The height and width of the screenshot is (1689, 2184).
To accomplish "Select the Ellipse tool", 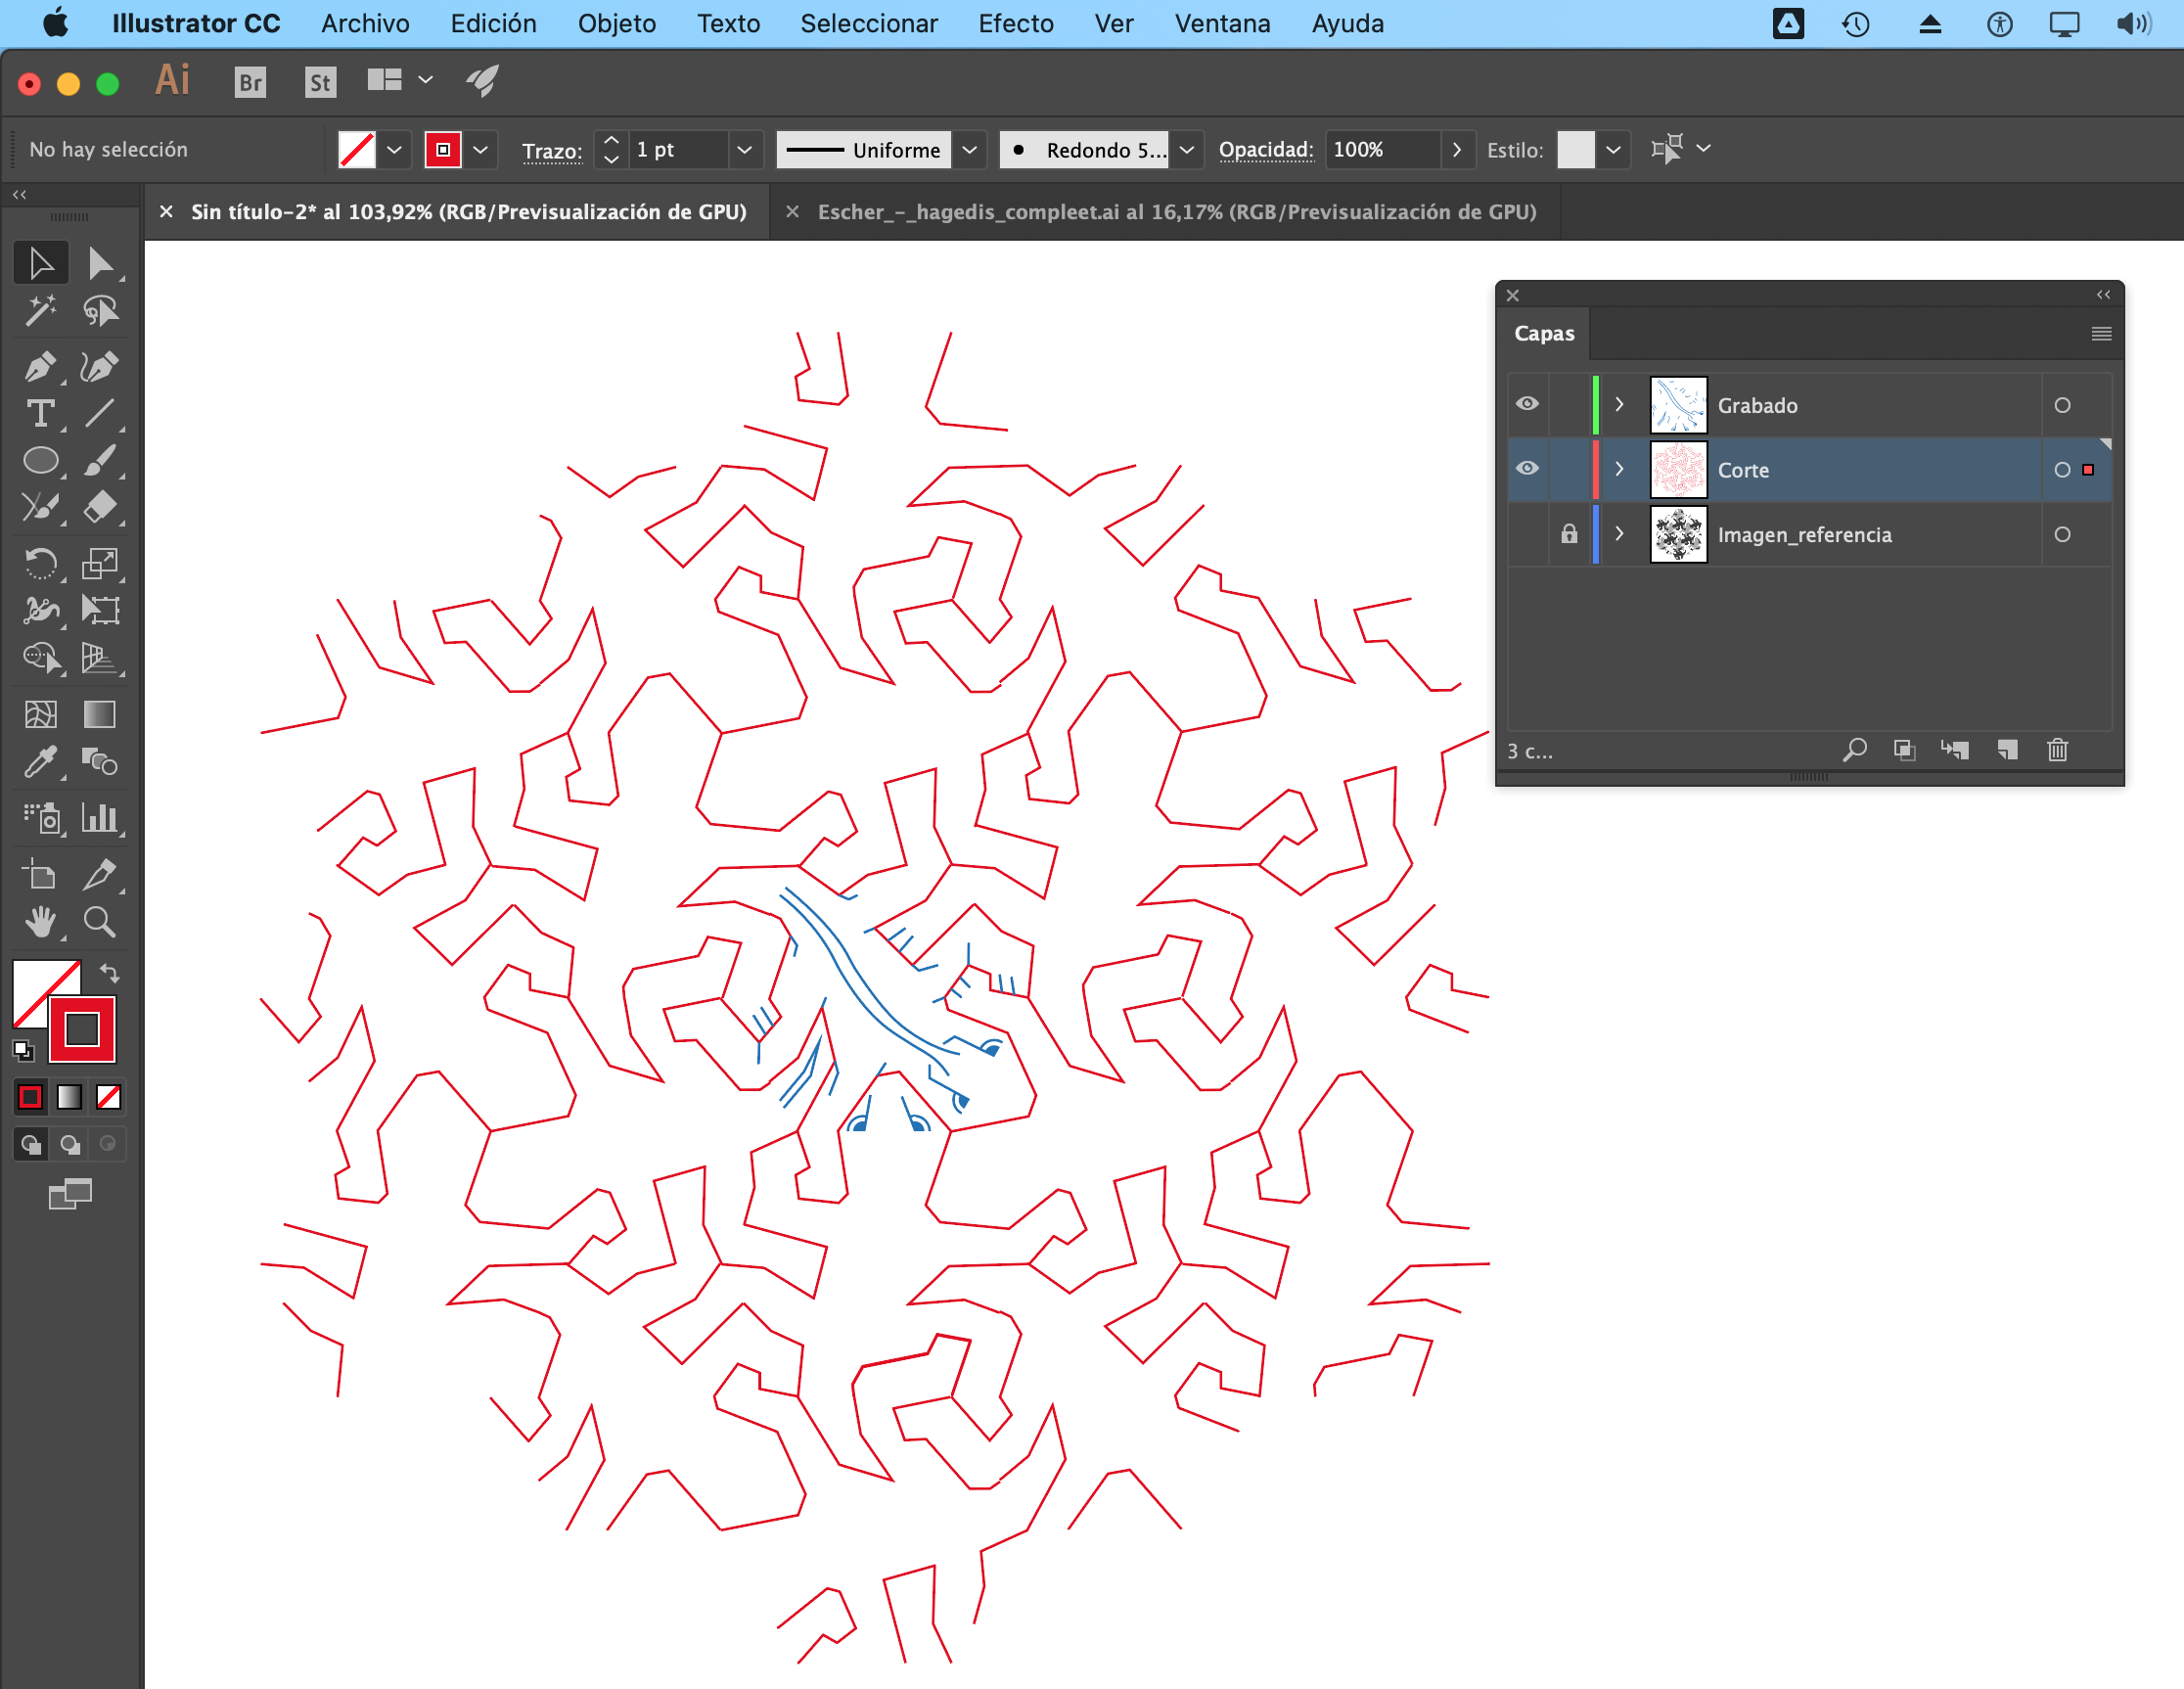I will pyautogui.click(x=41, y=460).
